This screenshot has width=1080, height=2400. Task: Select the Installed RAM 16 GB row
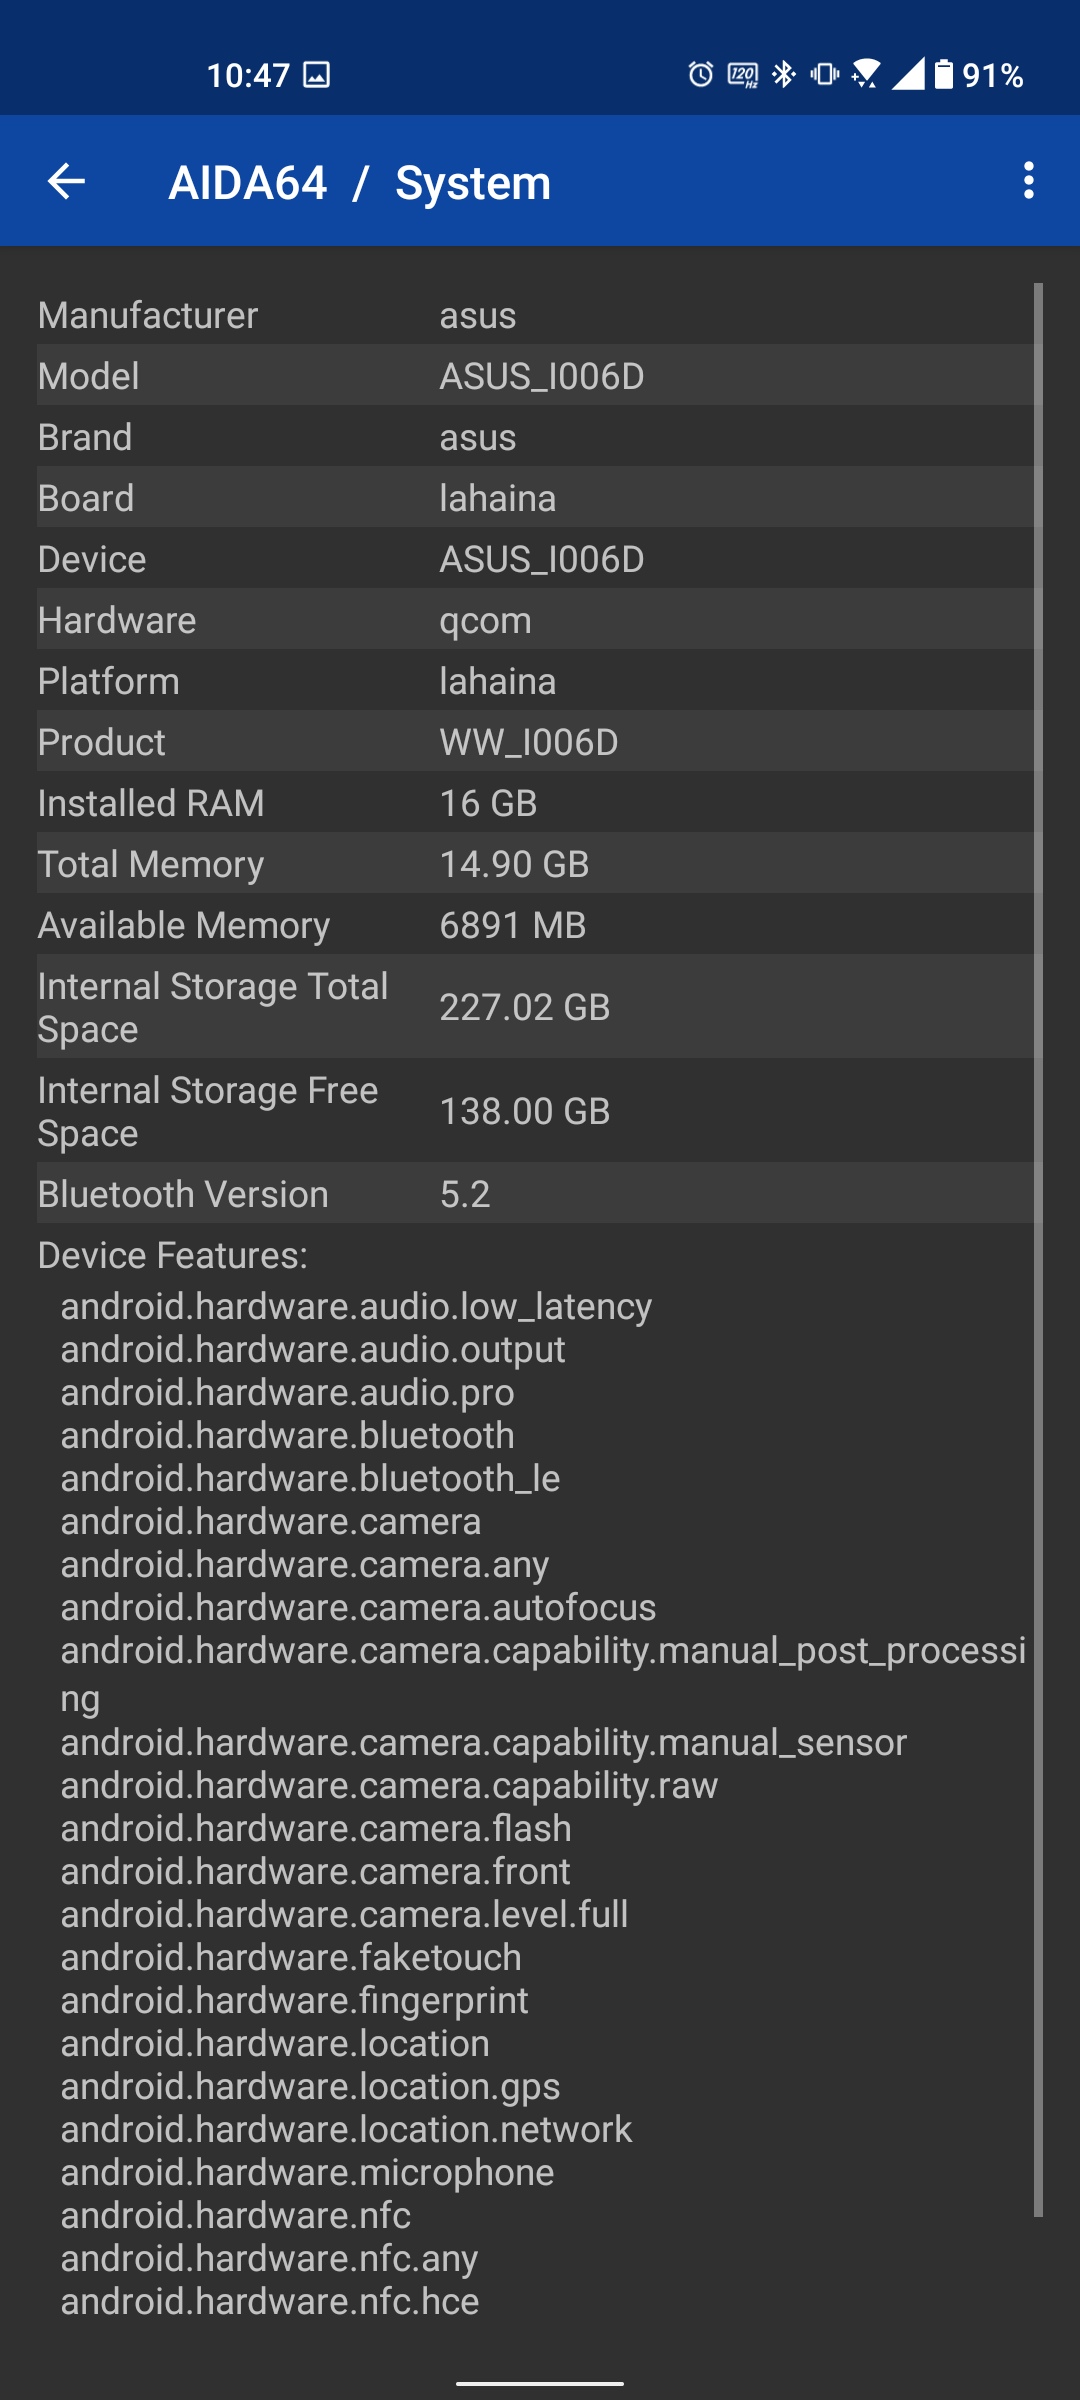[x=538, y=803]
